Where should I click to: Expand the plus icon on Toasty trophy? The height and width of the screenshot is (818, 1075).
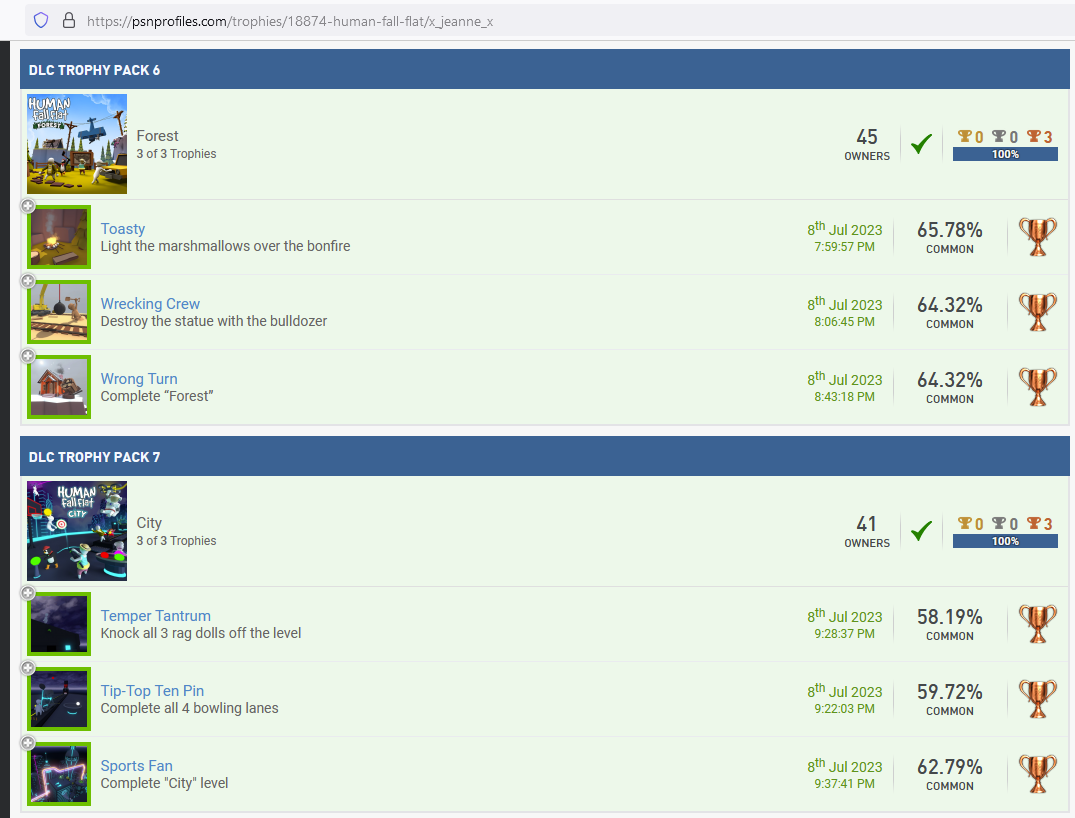(x=28, y=206)
